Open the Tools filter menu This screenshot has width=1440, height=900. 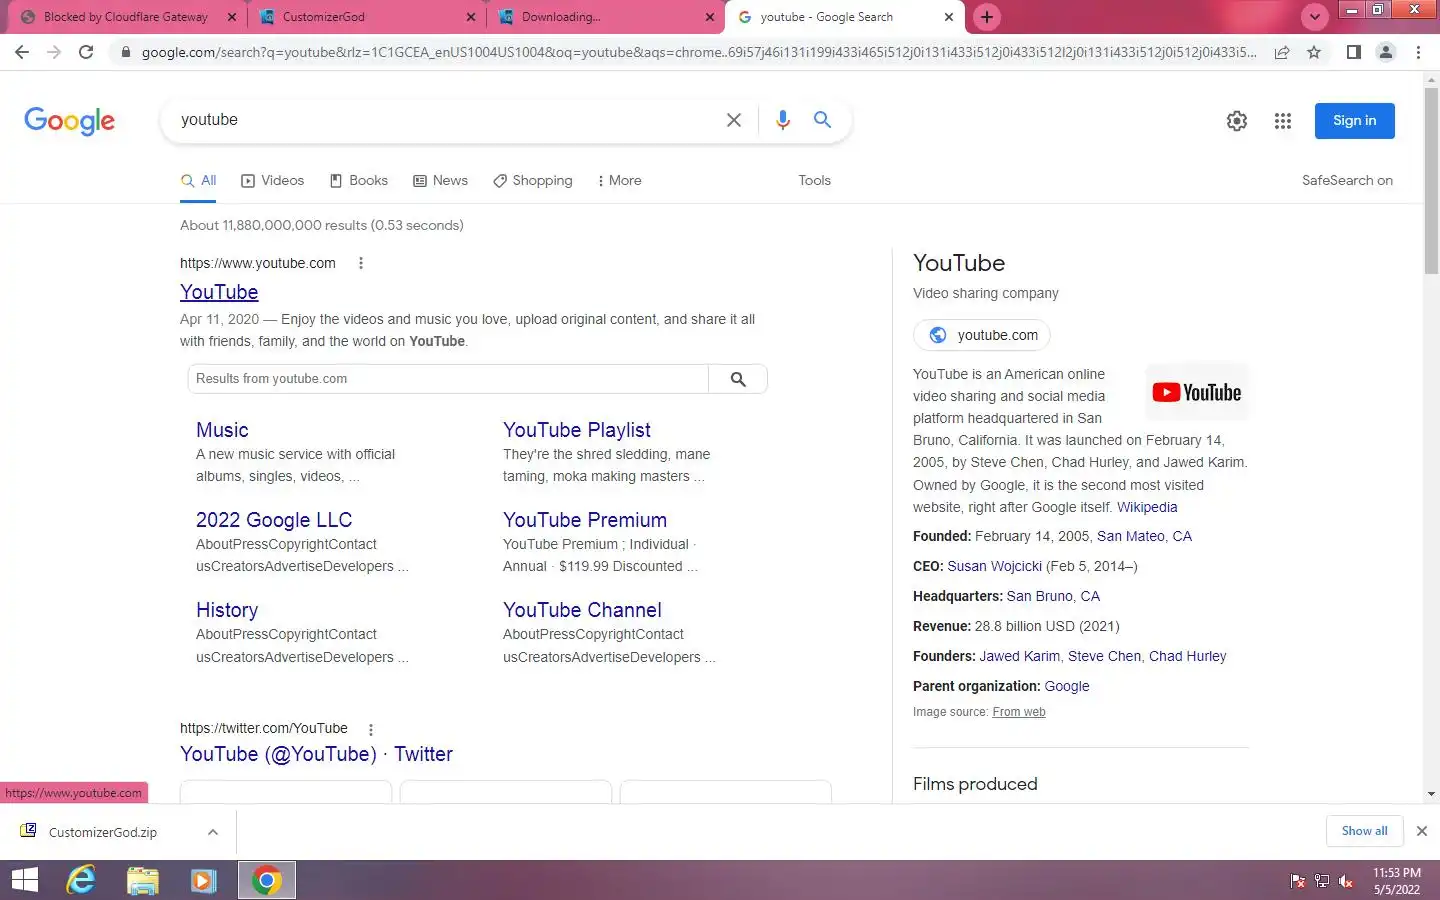pyautogui.click(x=814, y=181)
